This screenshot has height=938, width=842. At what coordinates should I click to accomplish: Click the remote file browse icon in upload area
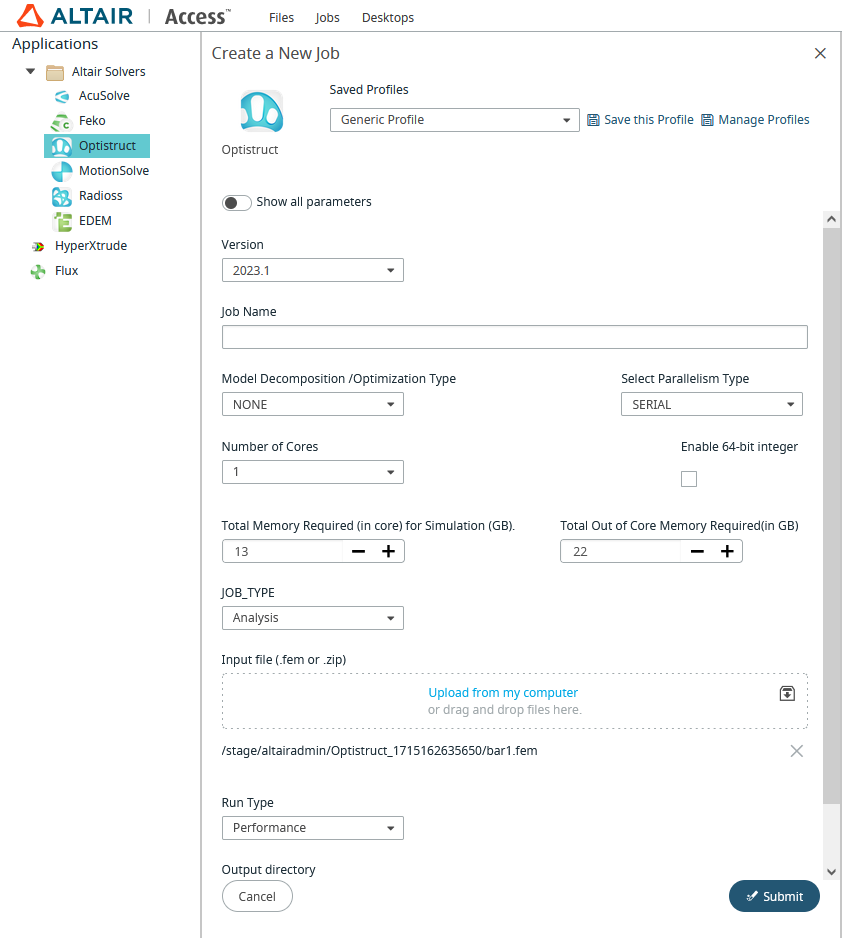[x=787, y=693]
